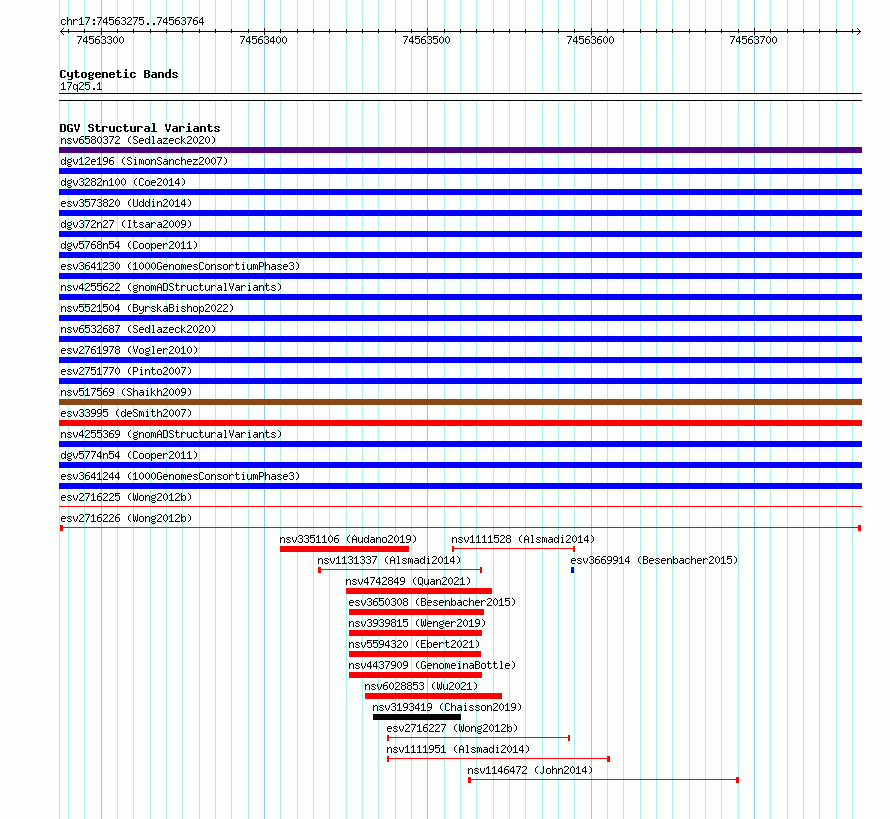Viewport: 890px width, 819px height.
Task: Select nsv5594320 (Ebert2021) label
Action: point(414,644)
